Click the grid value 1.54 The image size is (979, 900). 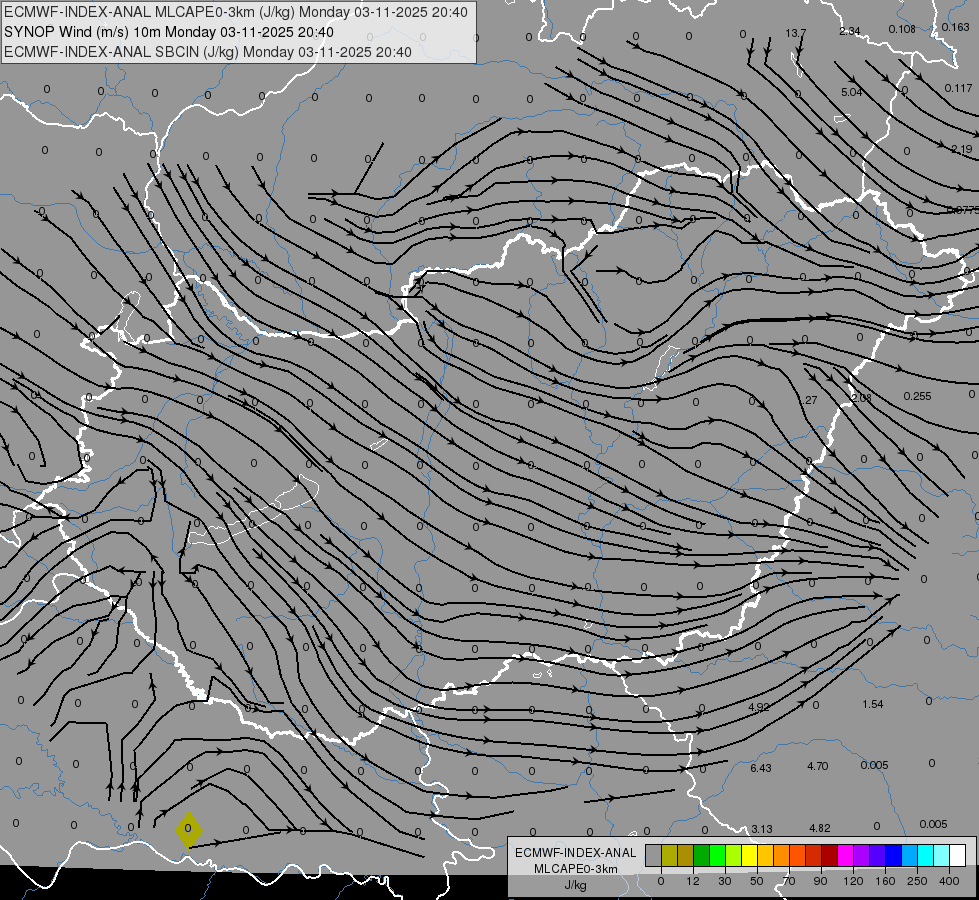point(873,705)
